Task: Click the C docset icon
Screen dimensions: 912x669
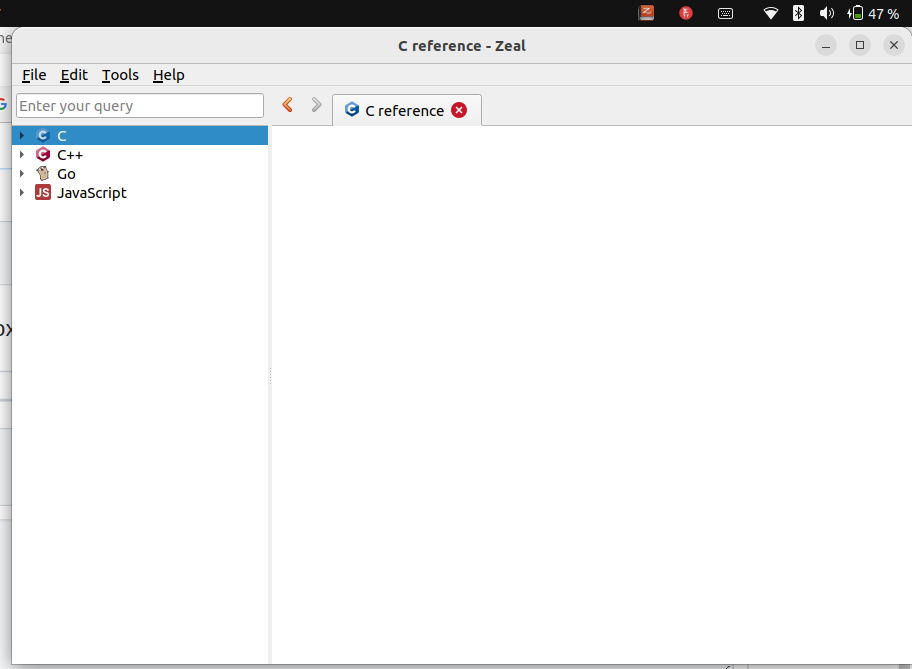Action: tap(42, 135)
